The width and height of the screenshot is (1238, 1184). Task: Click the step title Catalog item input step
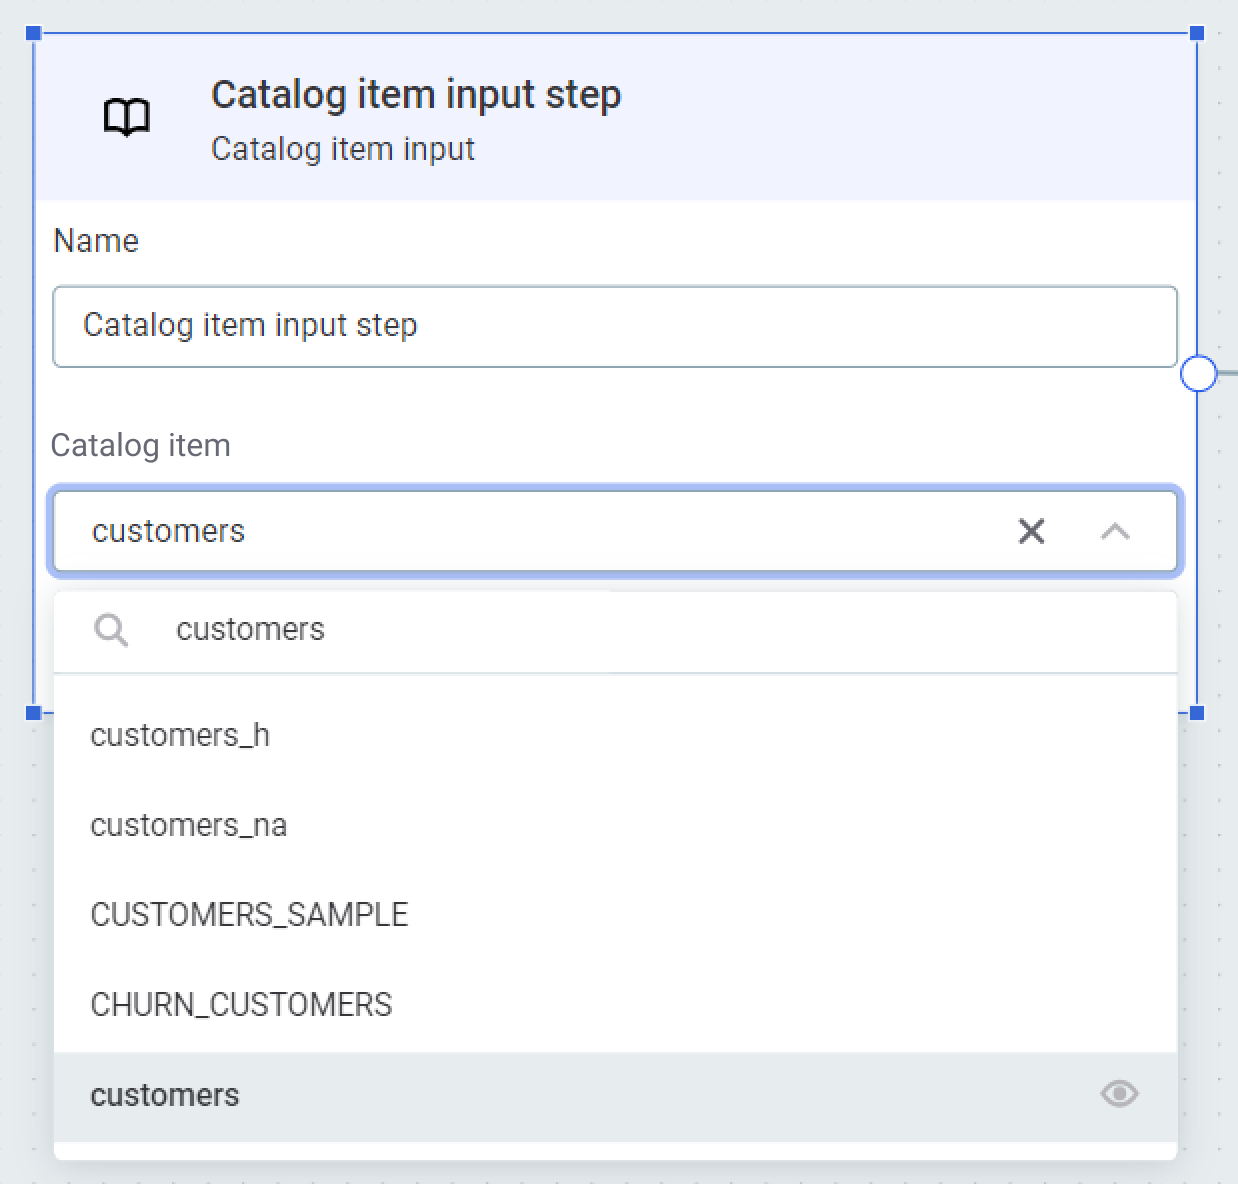pos(416,94)
